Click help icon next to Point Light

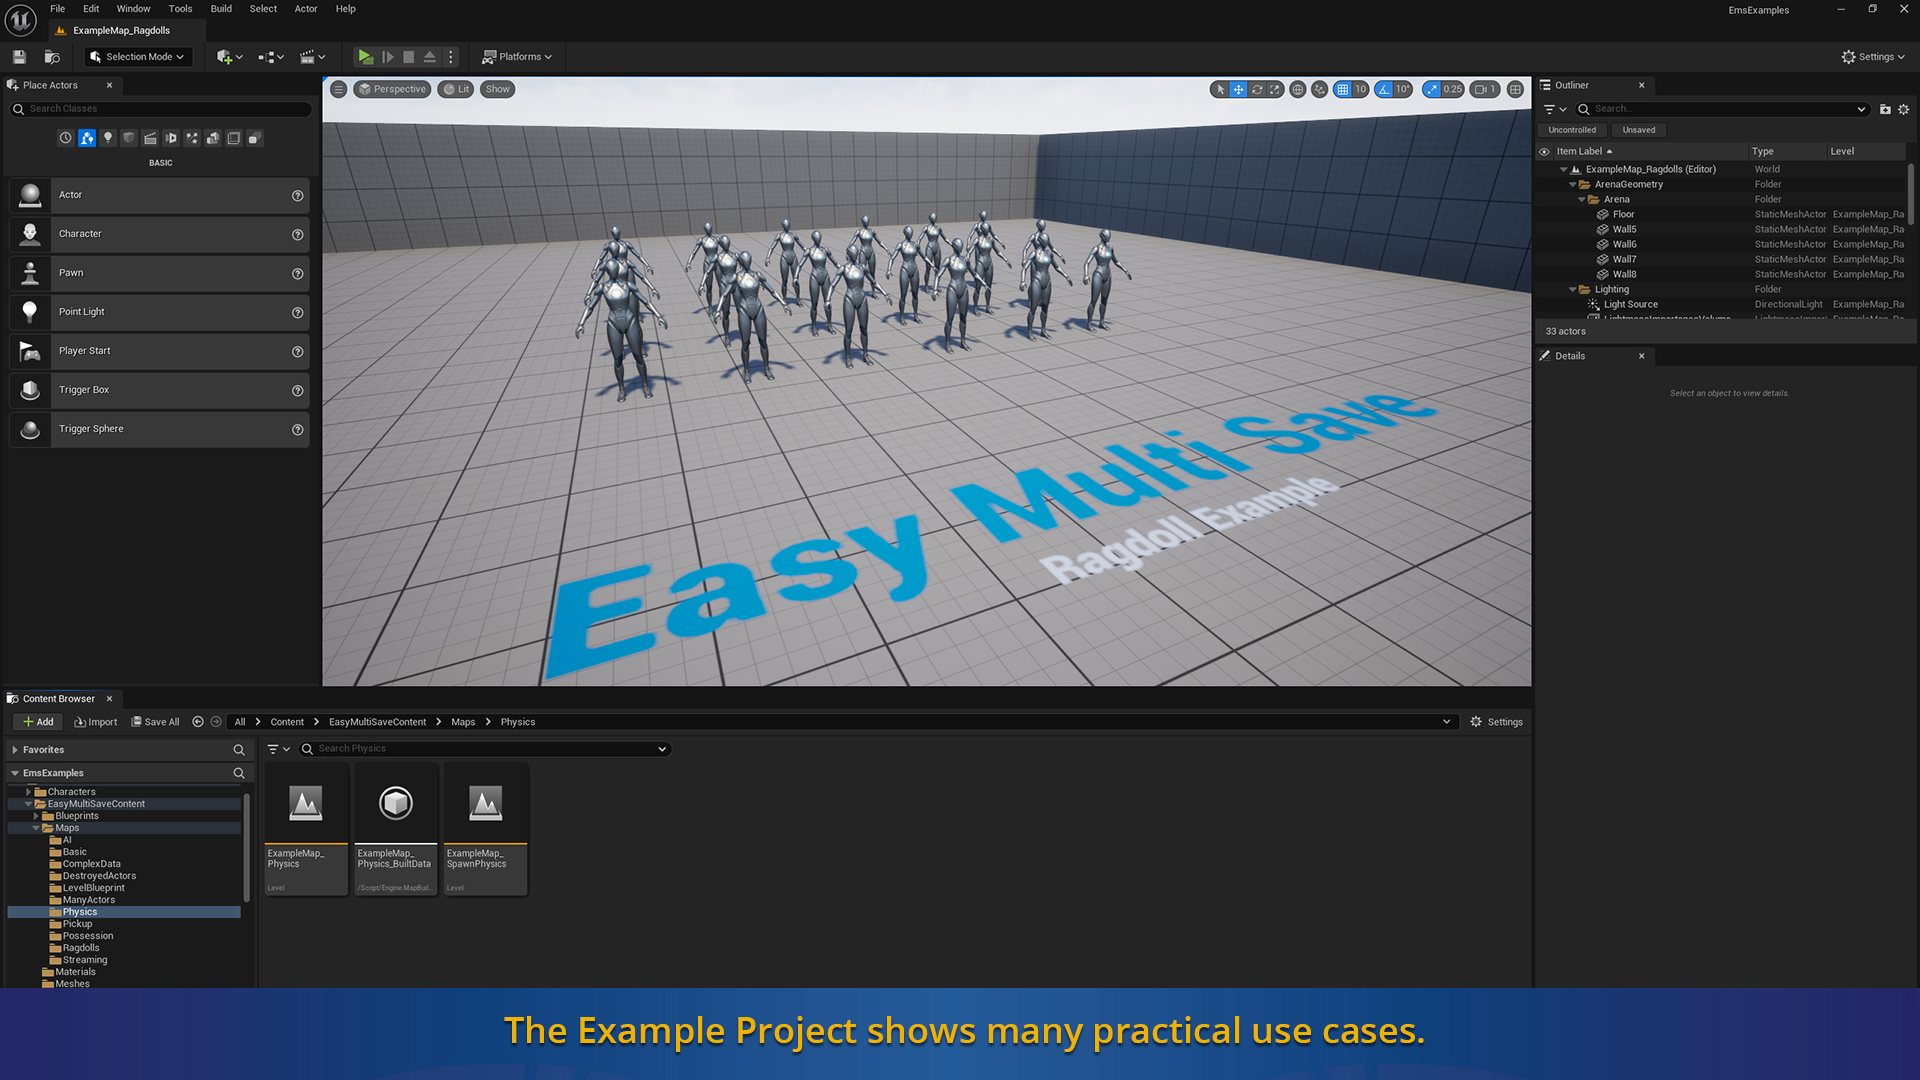297,312
